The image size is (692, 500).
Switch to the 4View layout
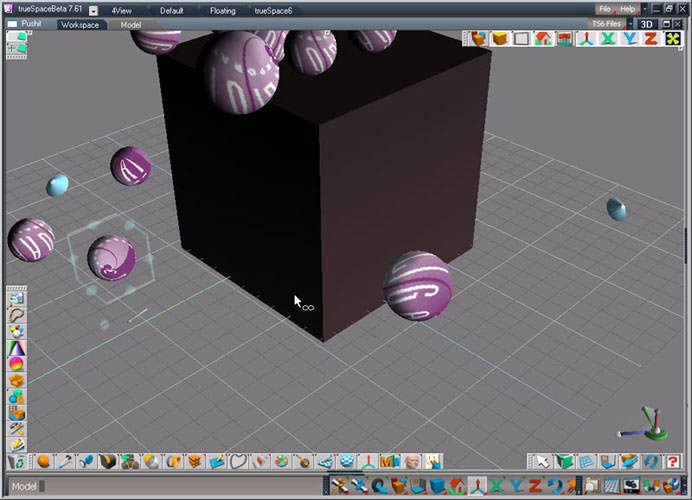(x=122, y=10)
